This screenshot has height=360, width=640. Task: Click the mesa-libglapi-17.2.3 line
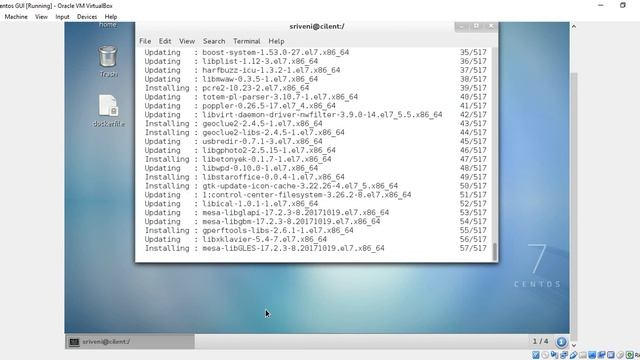[316, 213]
